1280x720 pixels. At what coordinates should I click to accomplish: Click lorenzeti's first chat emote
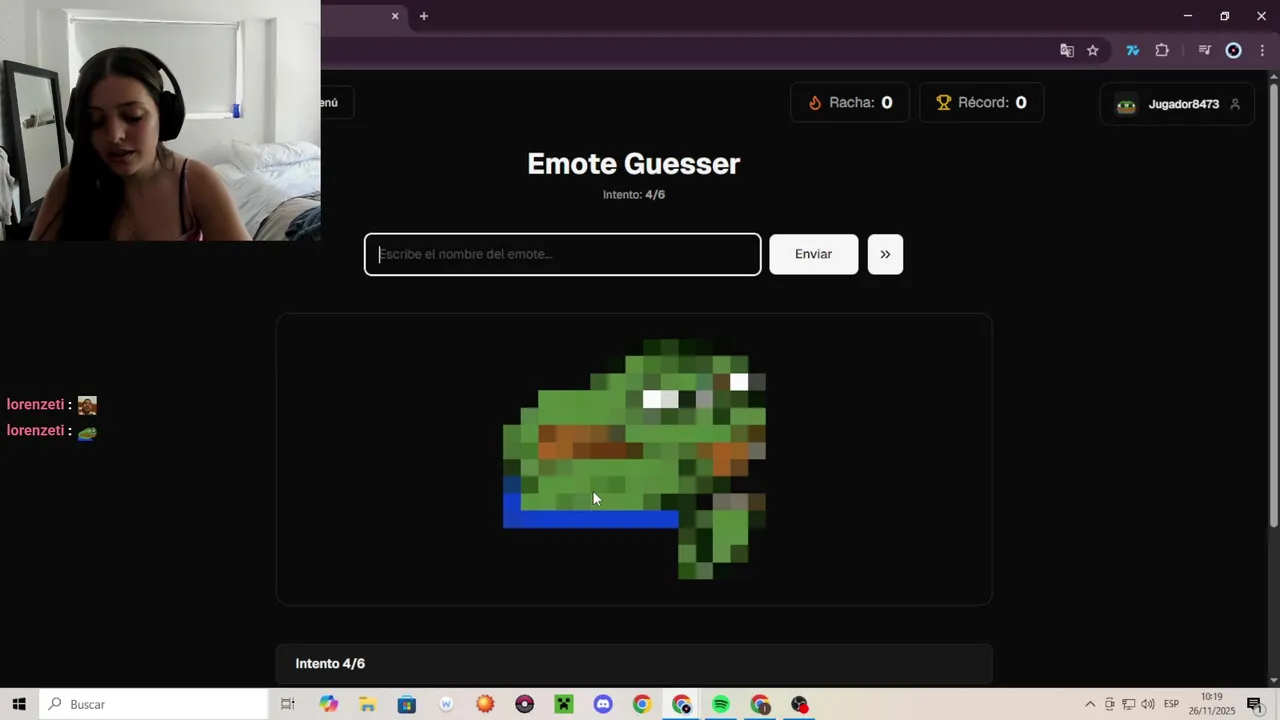point(87,405)
